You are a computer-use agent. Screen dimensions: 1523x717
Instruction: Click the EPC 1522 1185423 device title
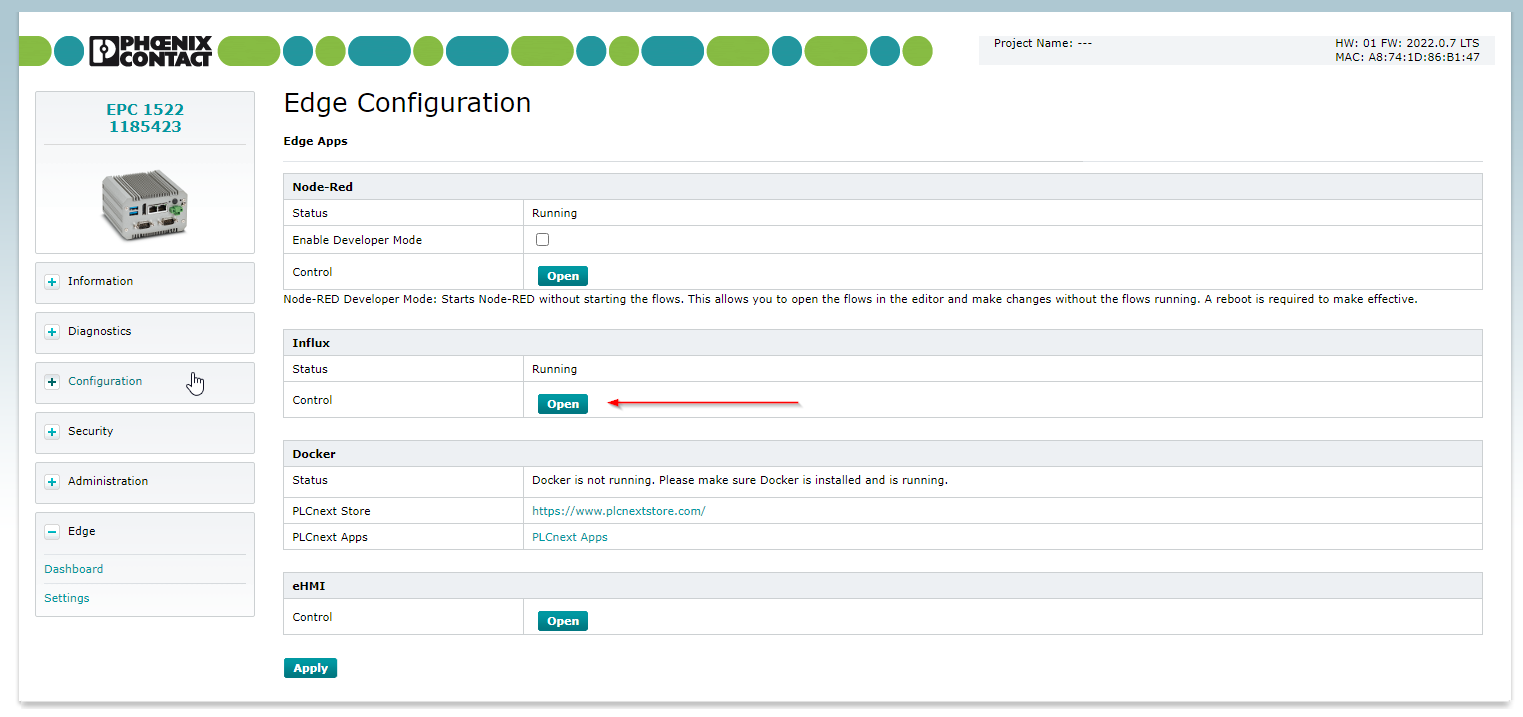[x=145, y=118]
